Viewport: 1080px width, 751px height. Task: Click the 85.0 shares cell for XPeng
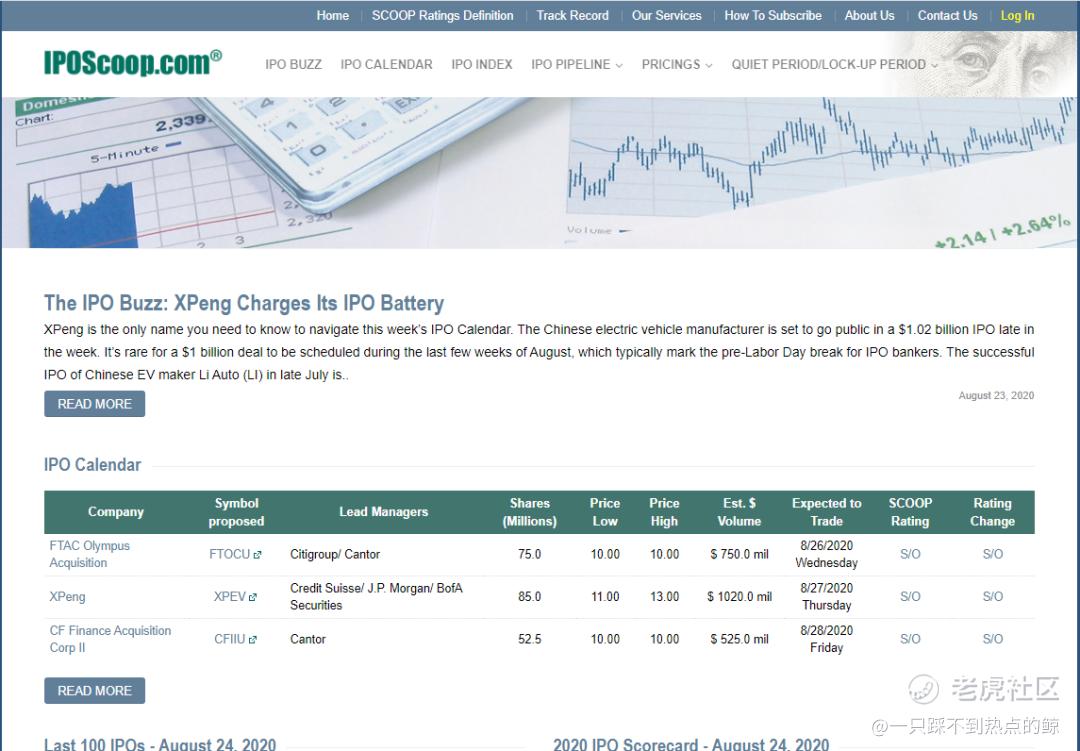coord(530,597)
